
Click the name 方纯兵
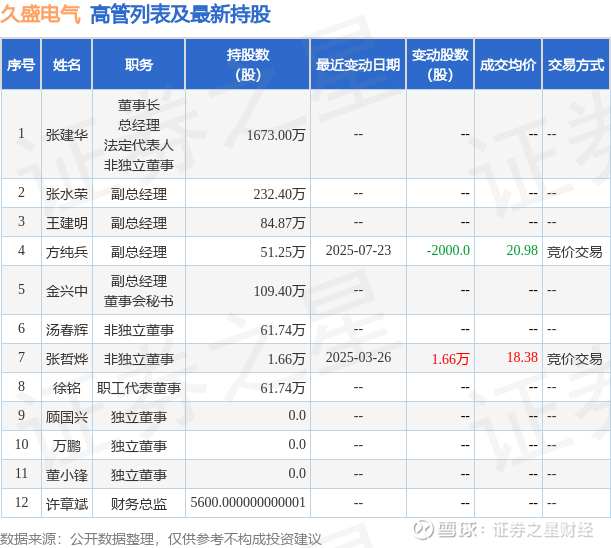click(67, 252)
